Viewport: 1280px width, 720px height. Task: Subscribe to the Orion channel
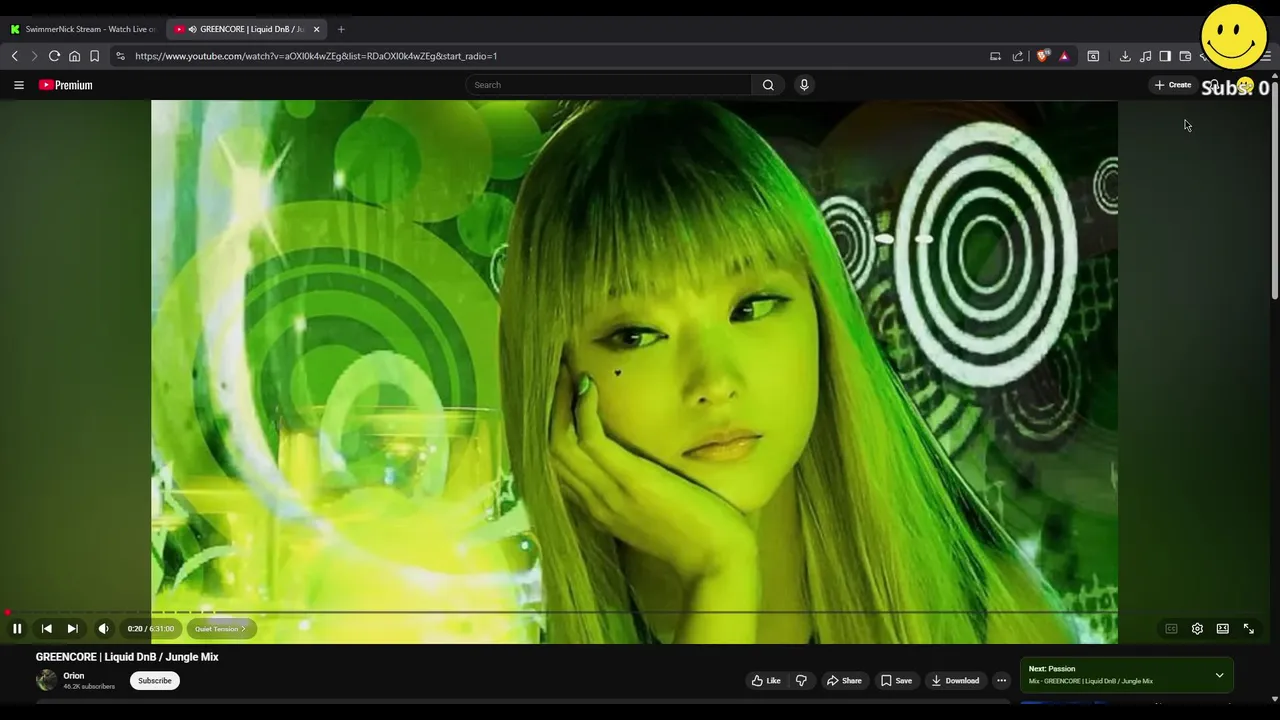tap(155, 681)
